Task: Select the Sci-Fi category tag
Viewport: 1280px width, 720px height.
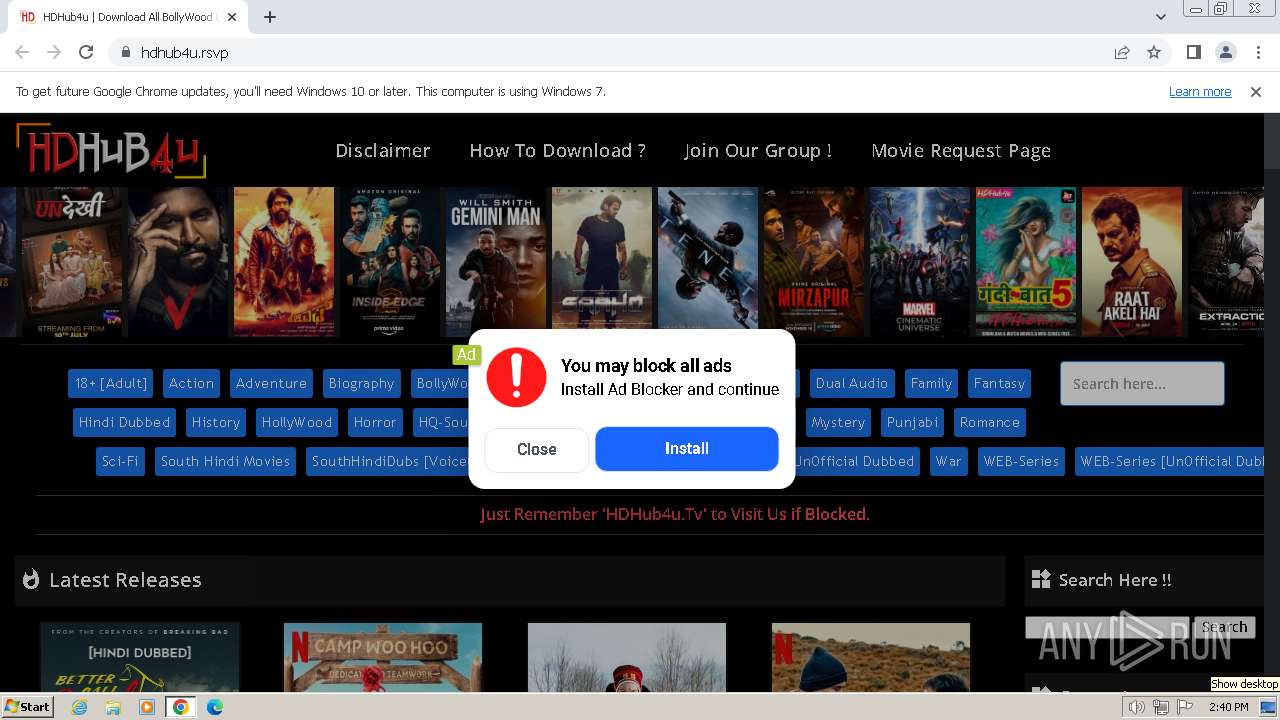Action: (120, 461)
